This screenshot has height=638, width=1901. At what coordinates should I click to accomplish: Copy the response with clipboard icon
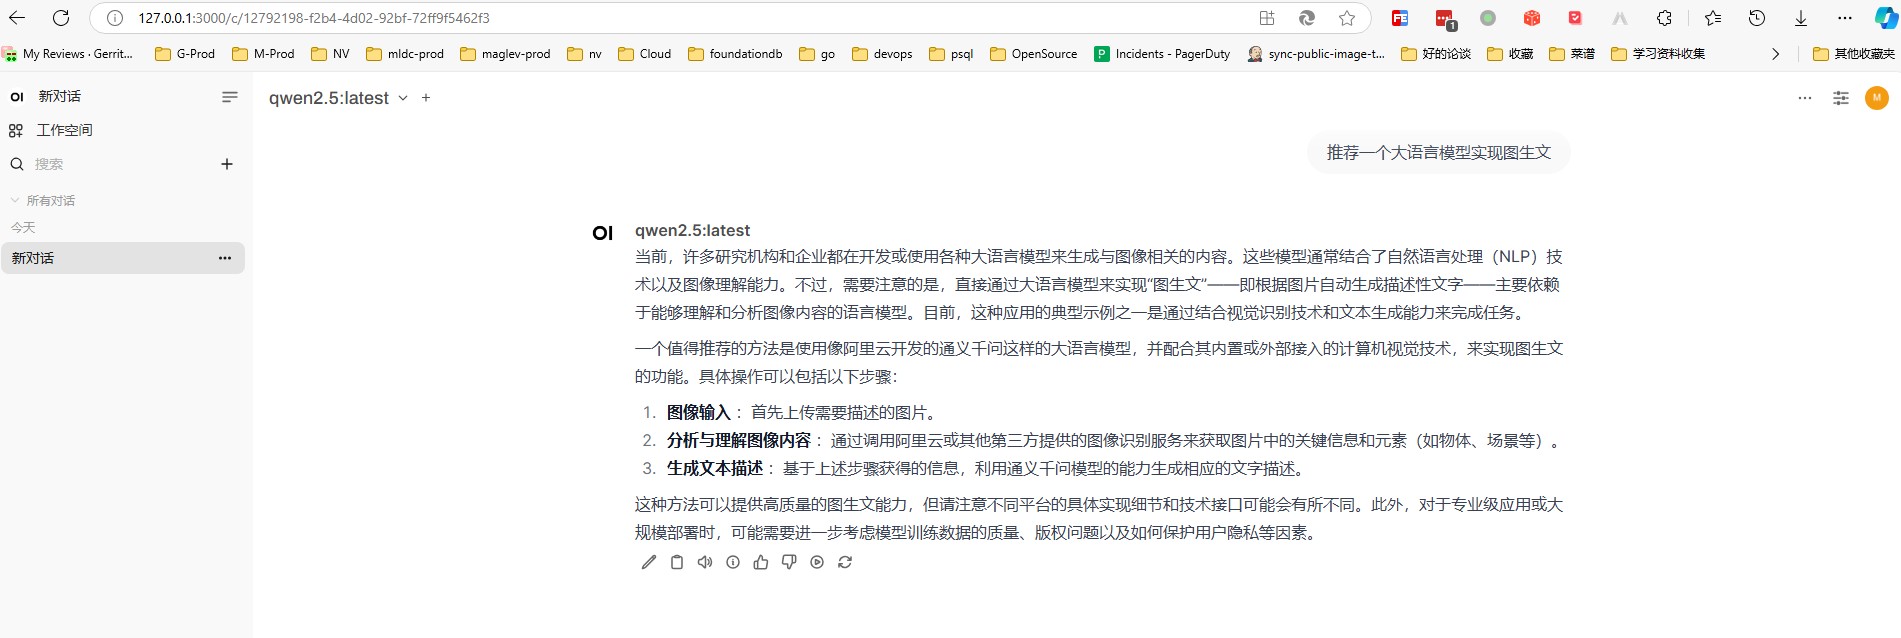[x=677, y=562]
